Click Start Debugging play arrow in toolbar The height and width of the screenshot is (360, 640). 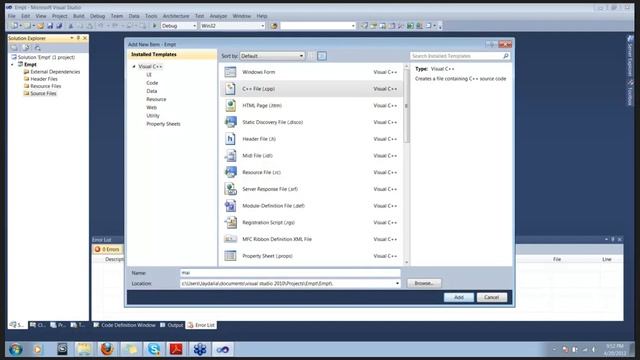[x=155, y=26]
